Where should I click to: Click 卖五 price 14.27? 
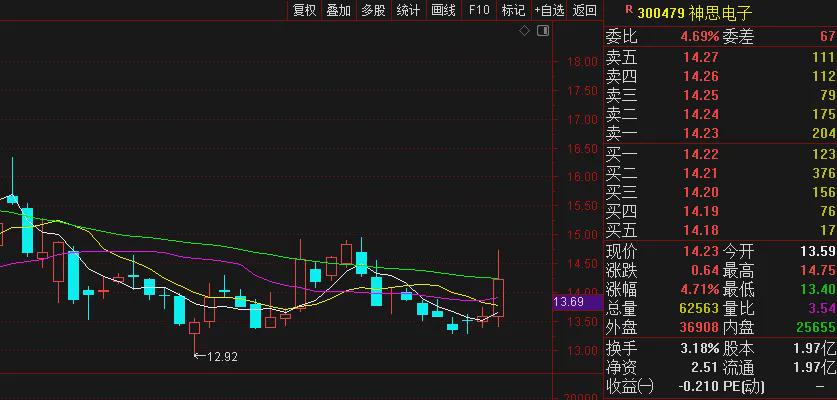click(x=701, y=57)
